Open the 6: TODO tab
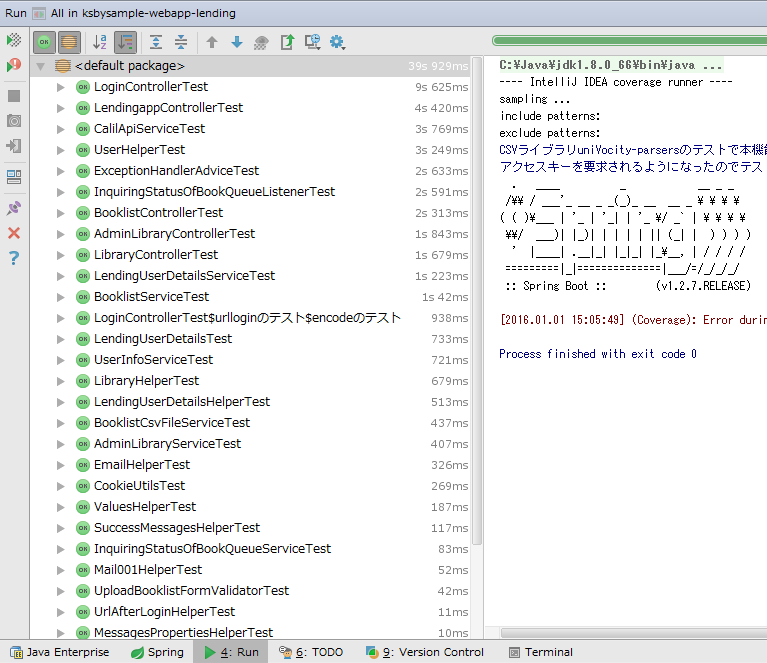Image resolution: width=767 pixels, height=663 pixels. [311, 652]
